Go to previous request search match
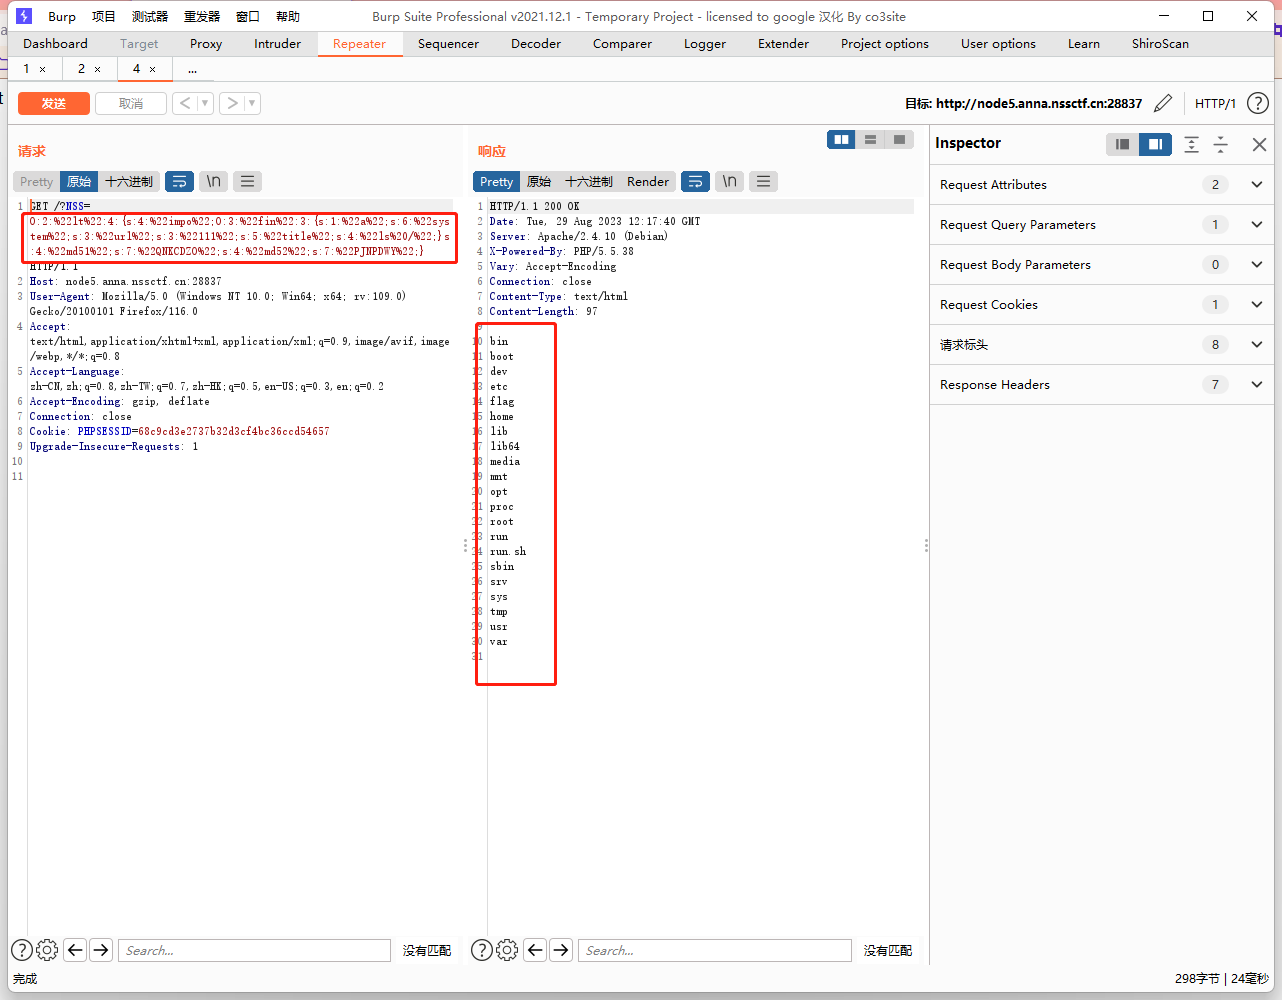Screen dimensions: 1282x1000 75,950
